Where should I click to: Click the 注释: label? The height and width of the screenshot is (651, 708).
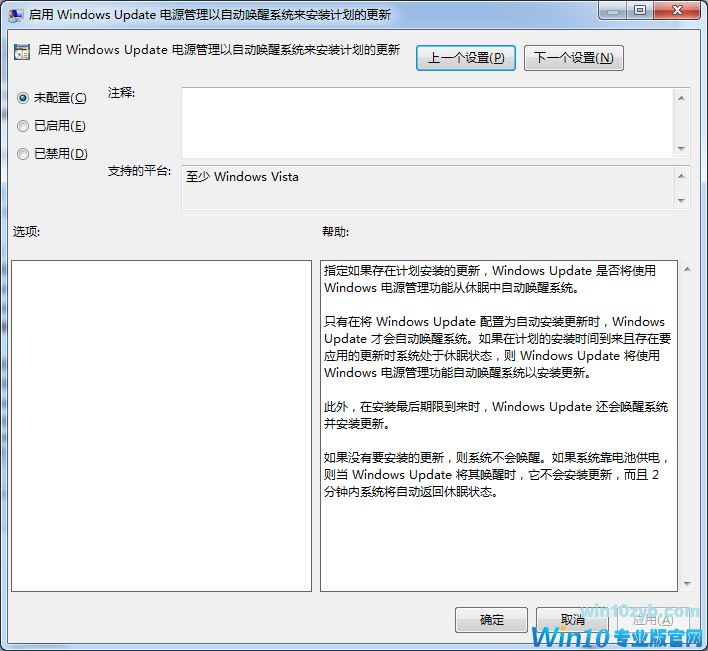121,93
